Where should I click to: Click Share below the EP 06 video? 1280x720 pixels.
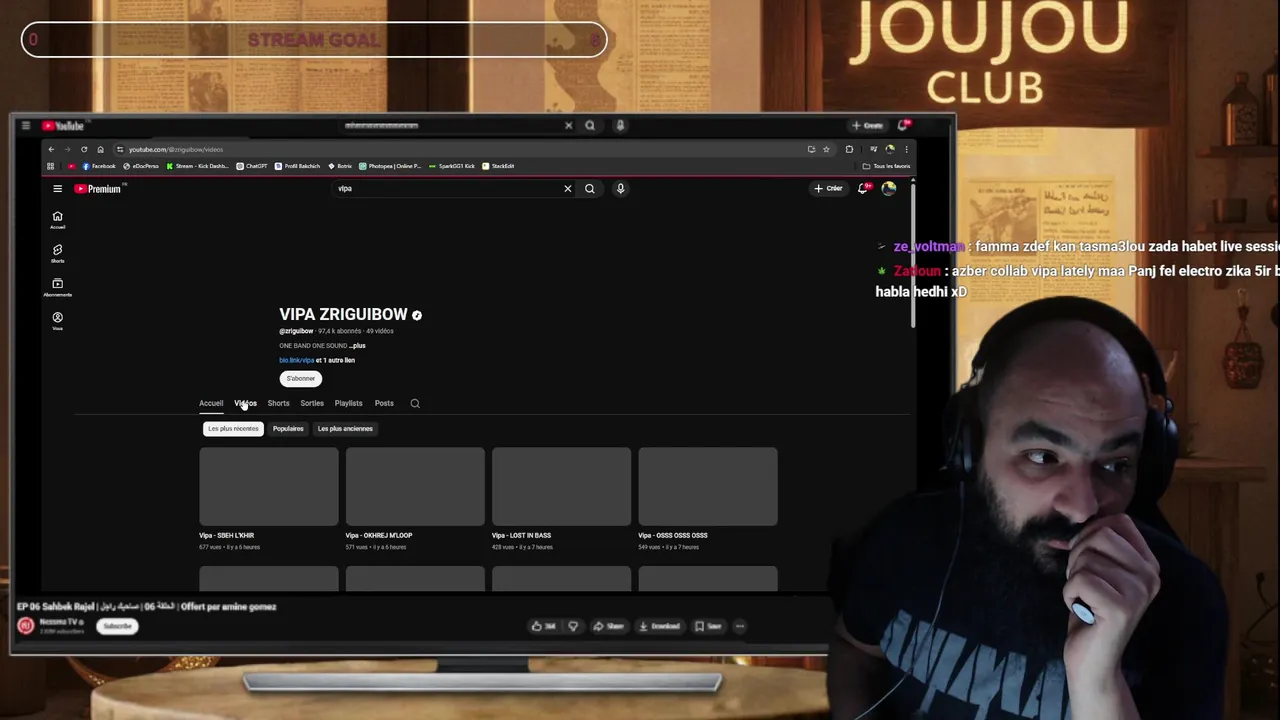[x=608, y=626]
